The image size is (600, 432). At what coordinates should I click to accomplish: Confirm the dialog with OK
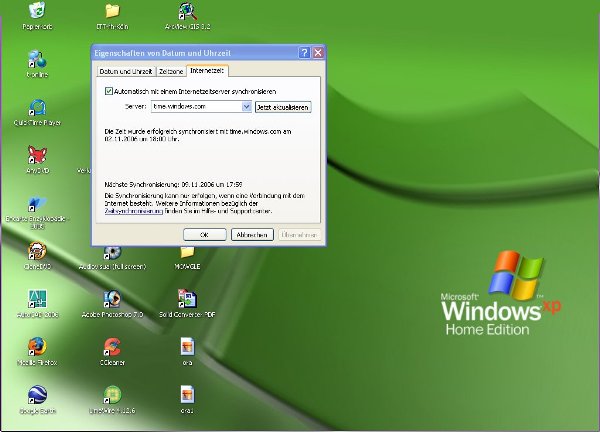coord(205,235)
